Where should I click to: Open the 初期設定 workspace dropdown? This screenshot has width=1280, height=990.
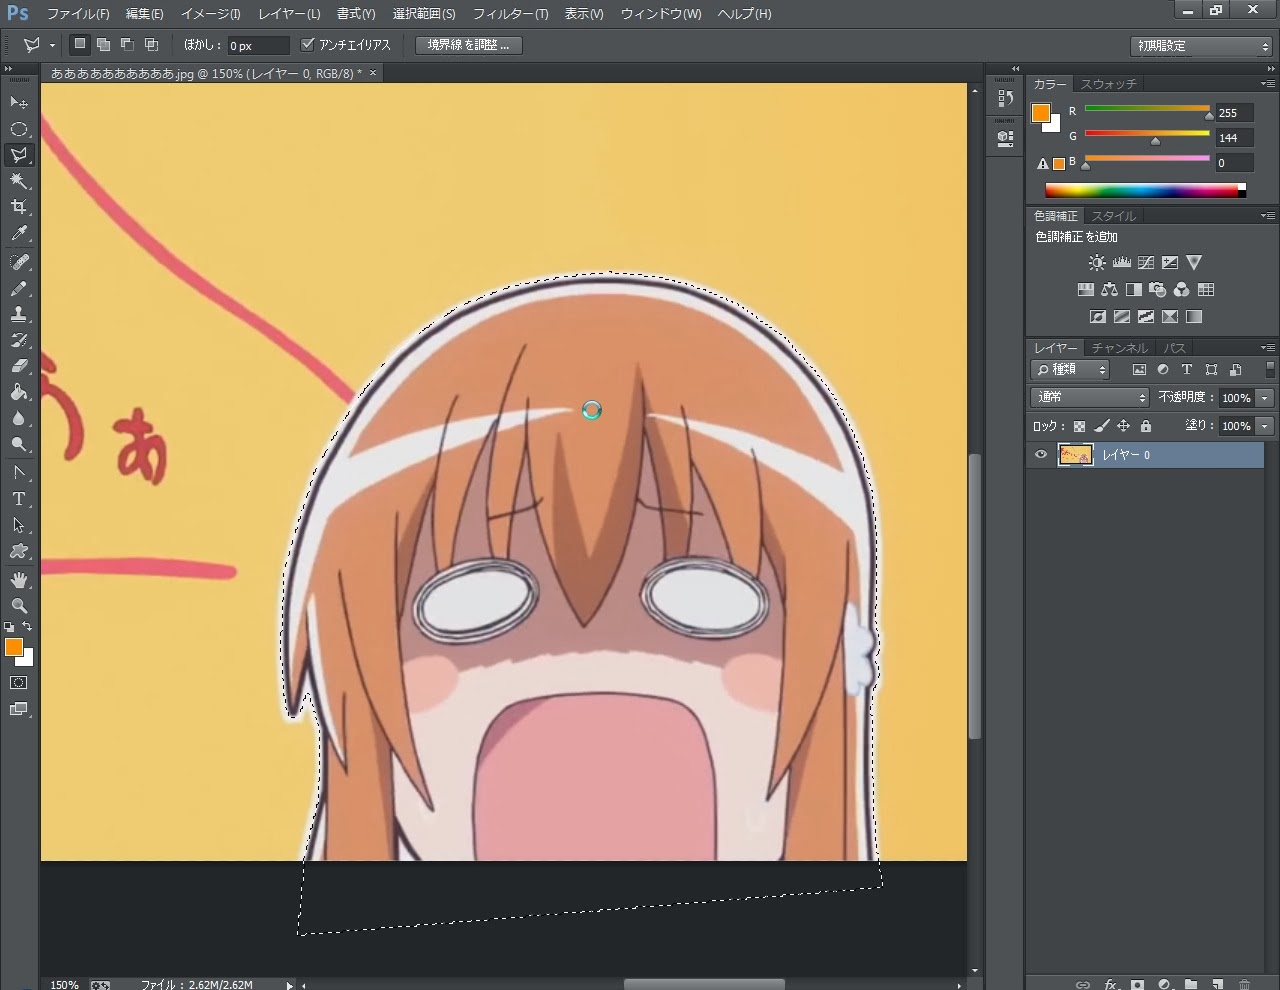[x=1201, y=46]
